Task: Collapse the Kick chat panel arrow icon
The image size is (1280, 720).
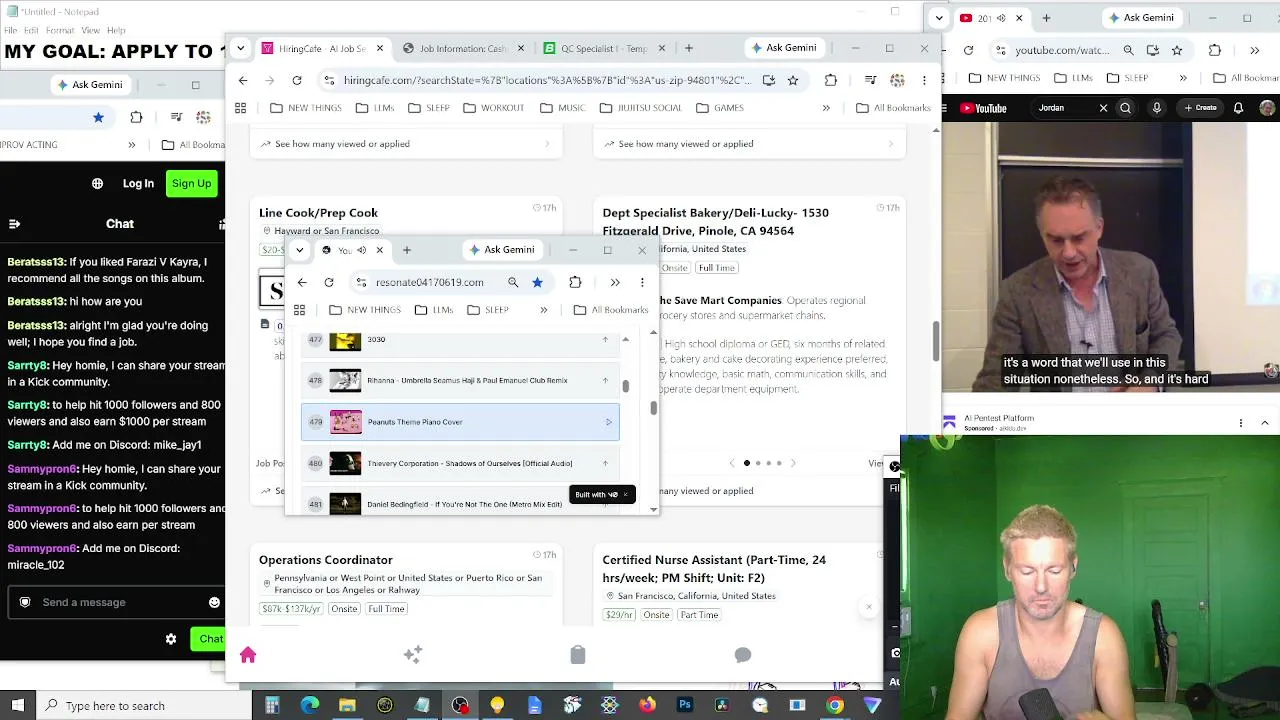Action: click(14, 224)
